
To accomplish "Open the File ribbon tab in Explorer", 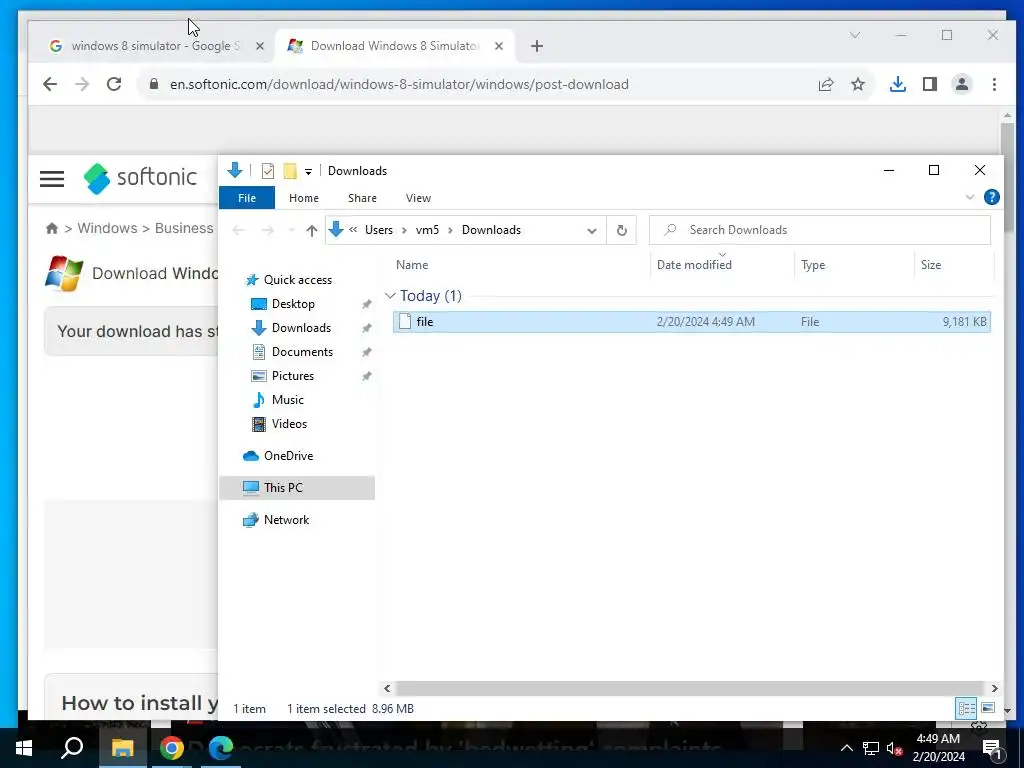I will [x=247, y=198].
